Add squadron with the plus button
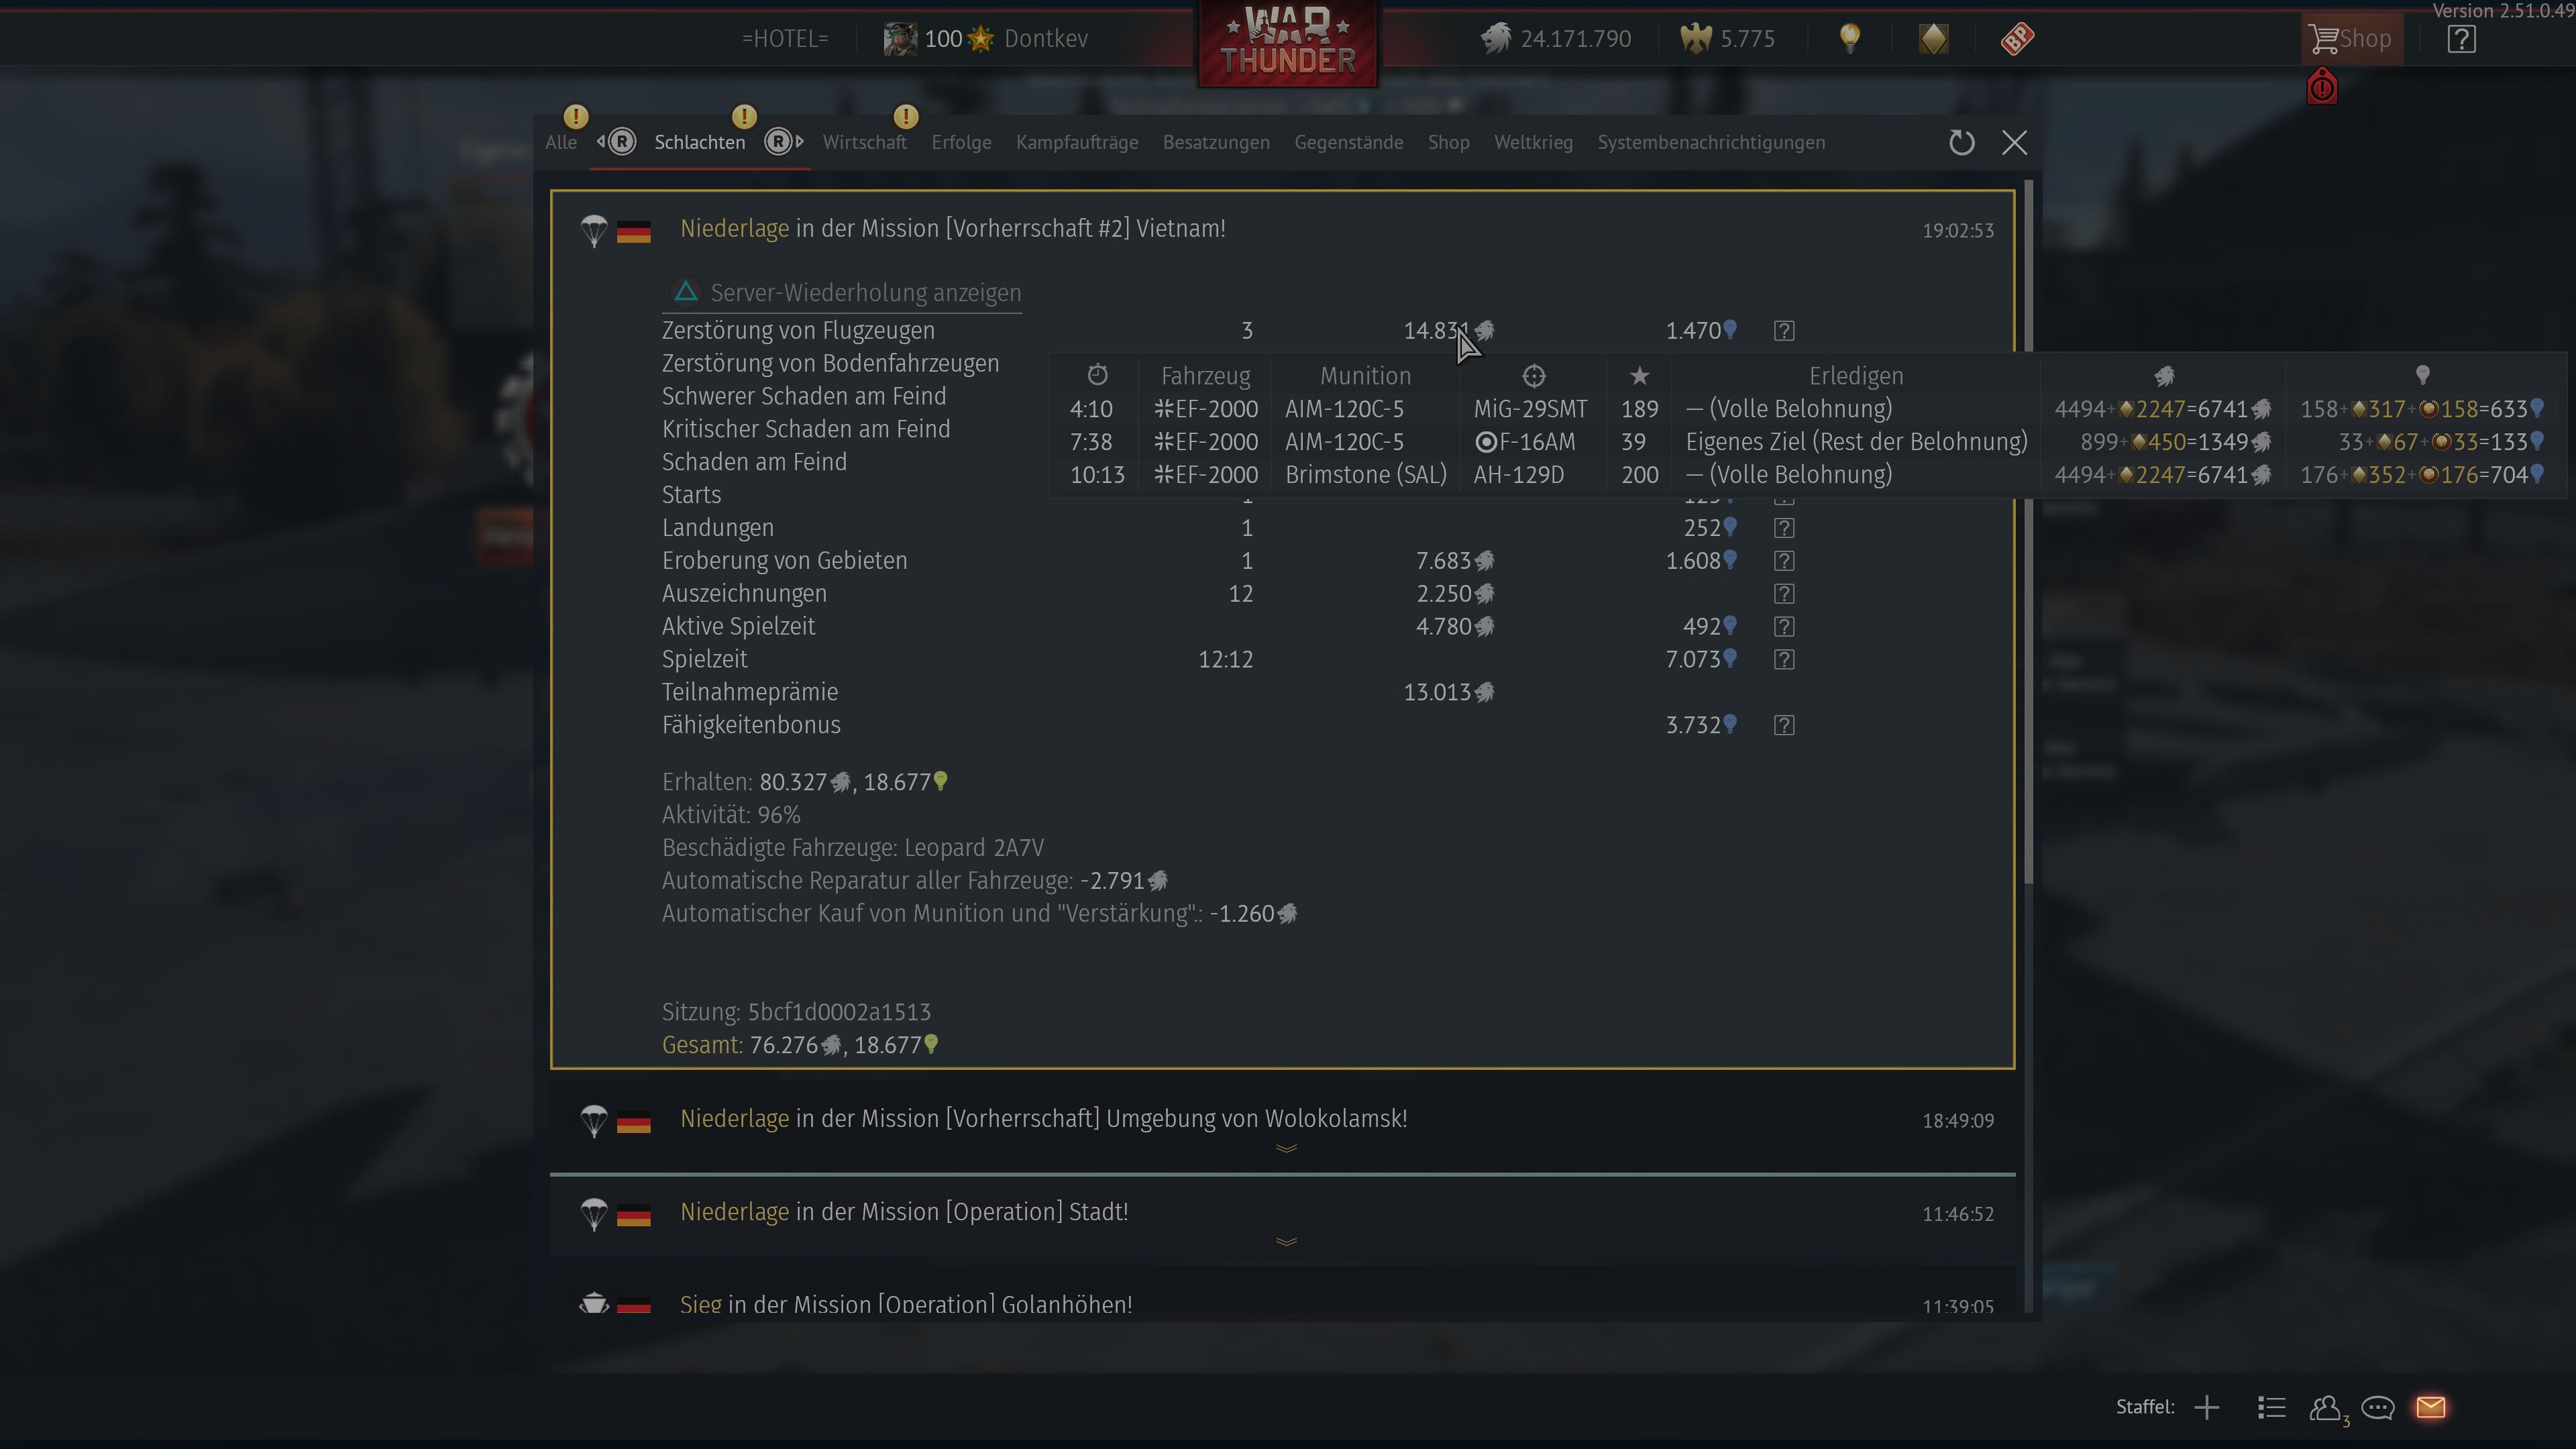 point(2206,1408)
